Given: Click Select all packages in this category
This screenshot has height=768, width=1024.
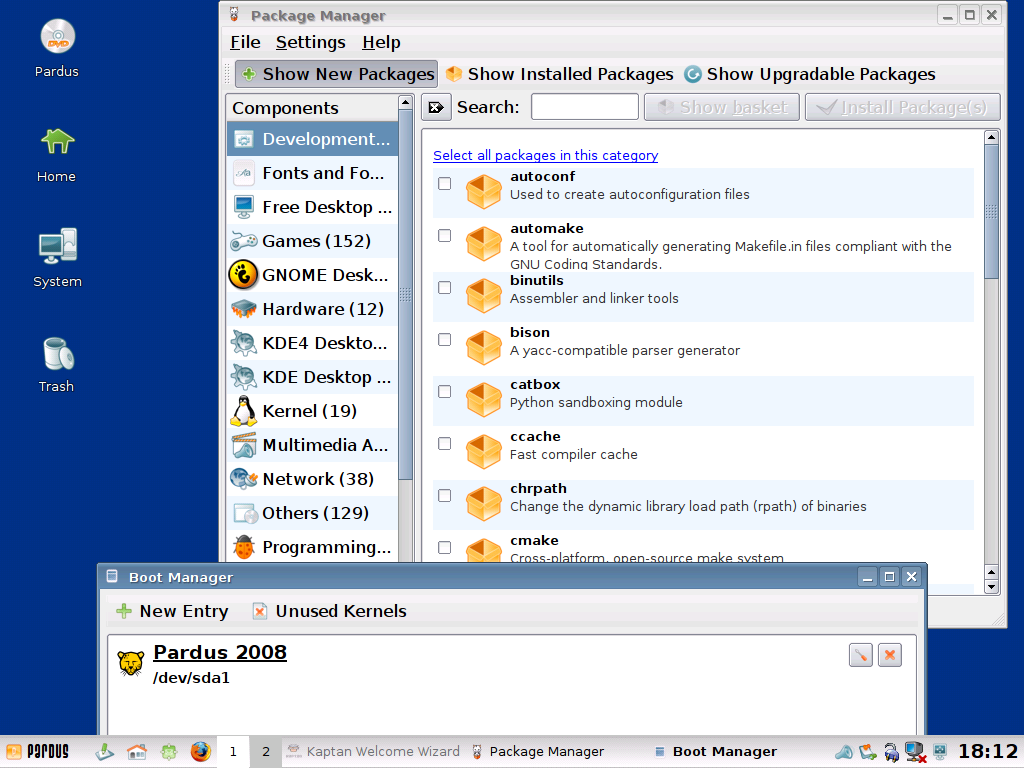Looking at the screenshot, I should pyautogui.click(x=545, y=155).
